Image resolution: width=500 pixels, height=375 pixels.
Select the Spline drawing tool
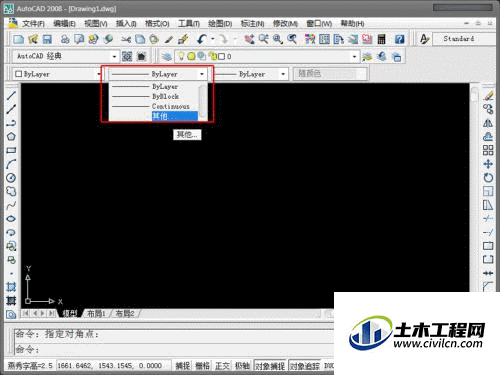coord(11,205)
